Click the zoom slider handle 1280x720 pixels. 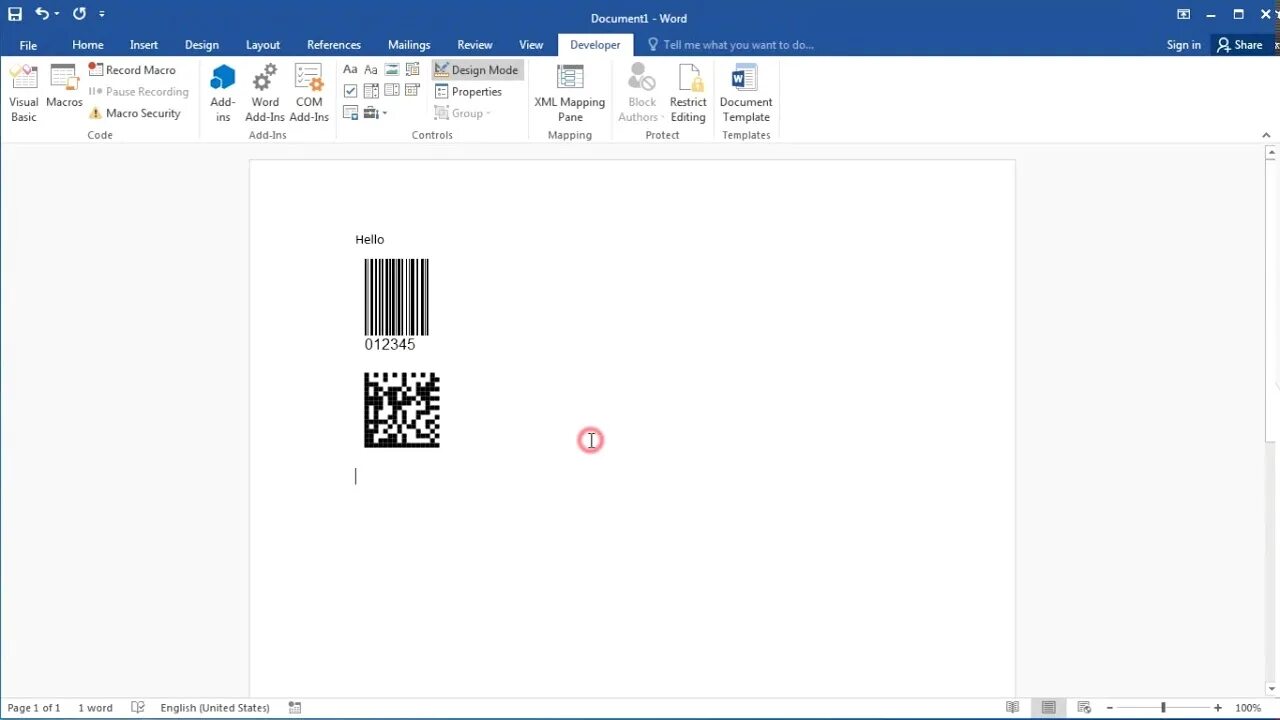(1163, 708)
